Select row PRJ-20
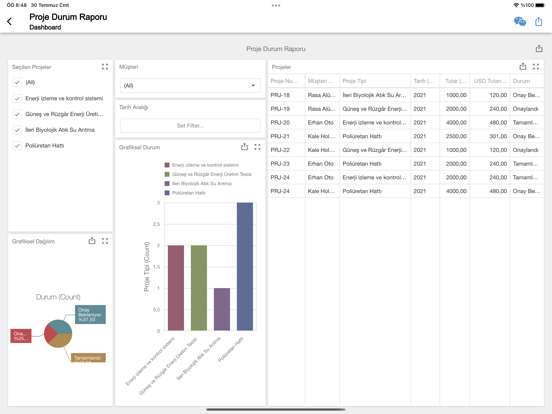The width and height of the screenshot is (552, 414). pos(406,123)
